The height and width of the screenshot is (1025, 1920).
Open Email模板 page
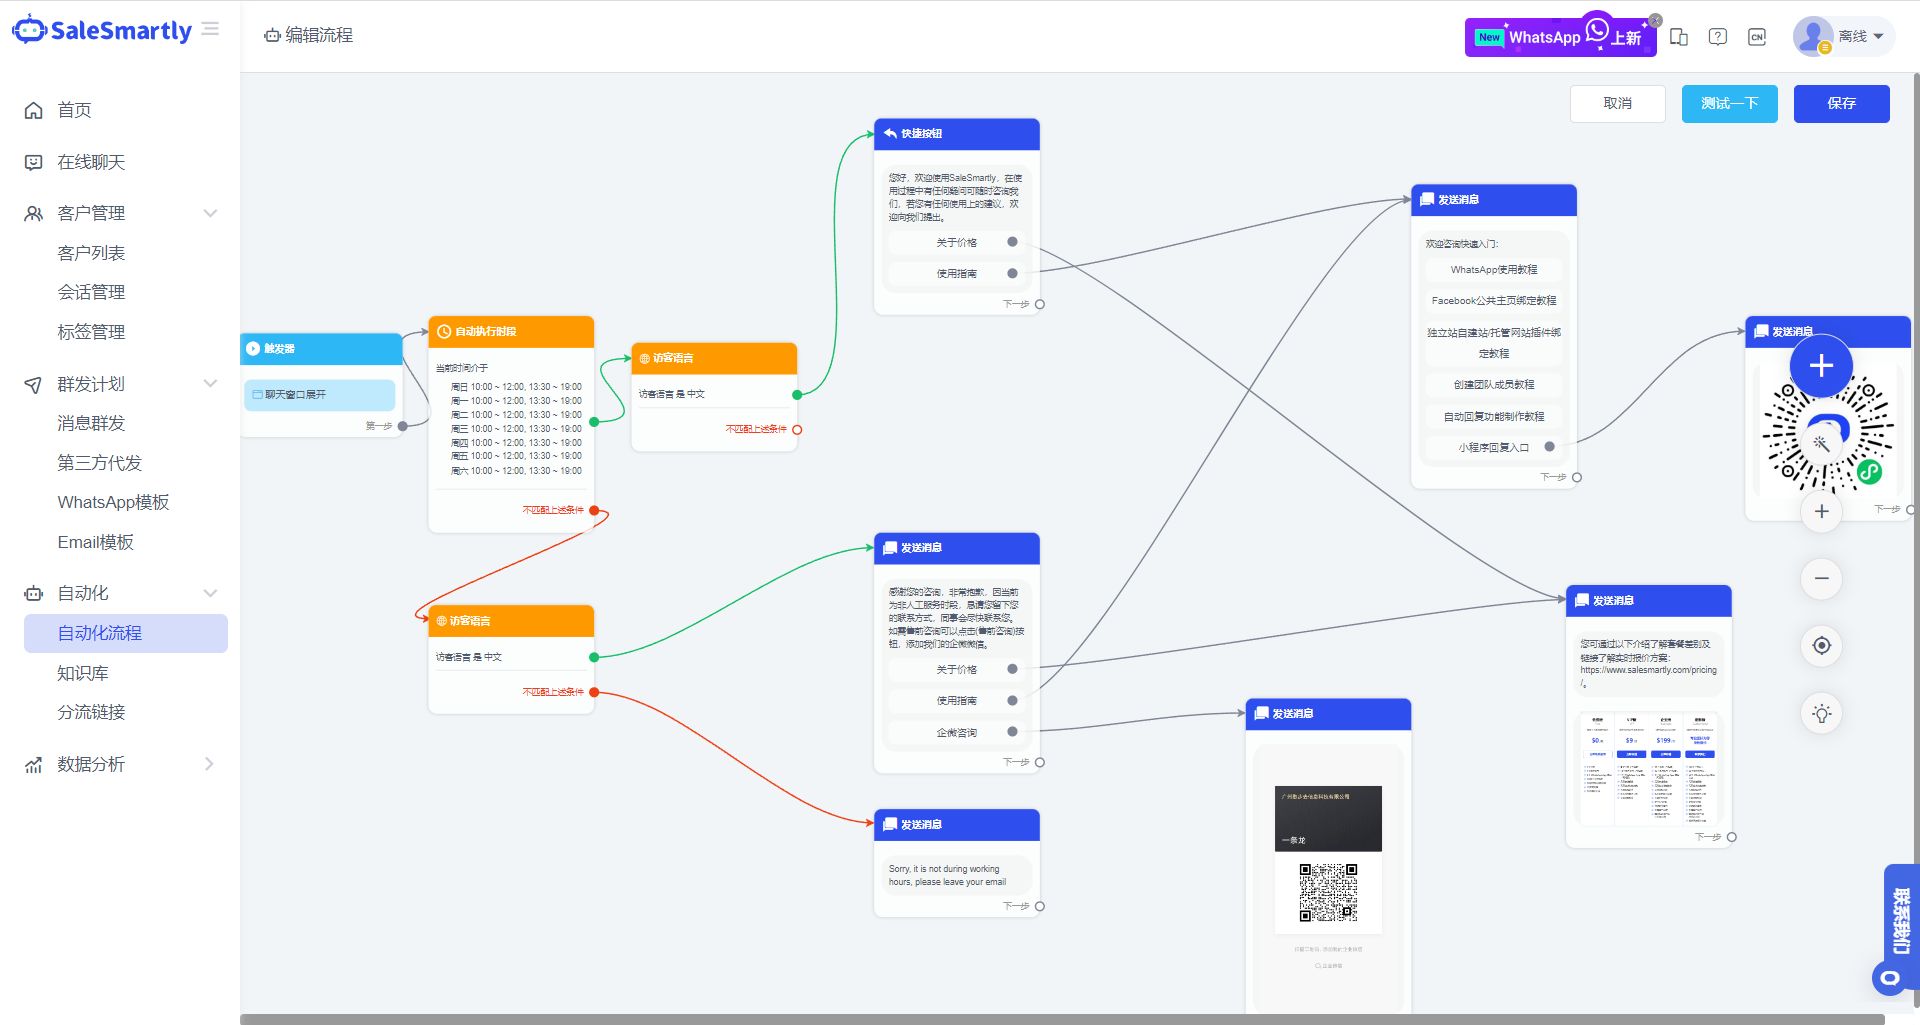click(95, 542)
